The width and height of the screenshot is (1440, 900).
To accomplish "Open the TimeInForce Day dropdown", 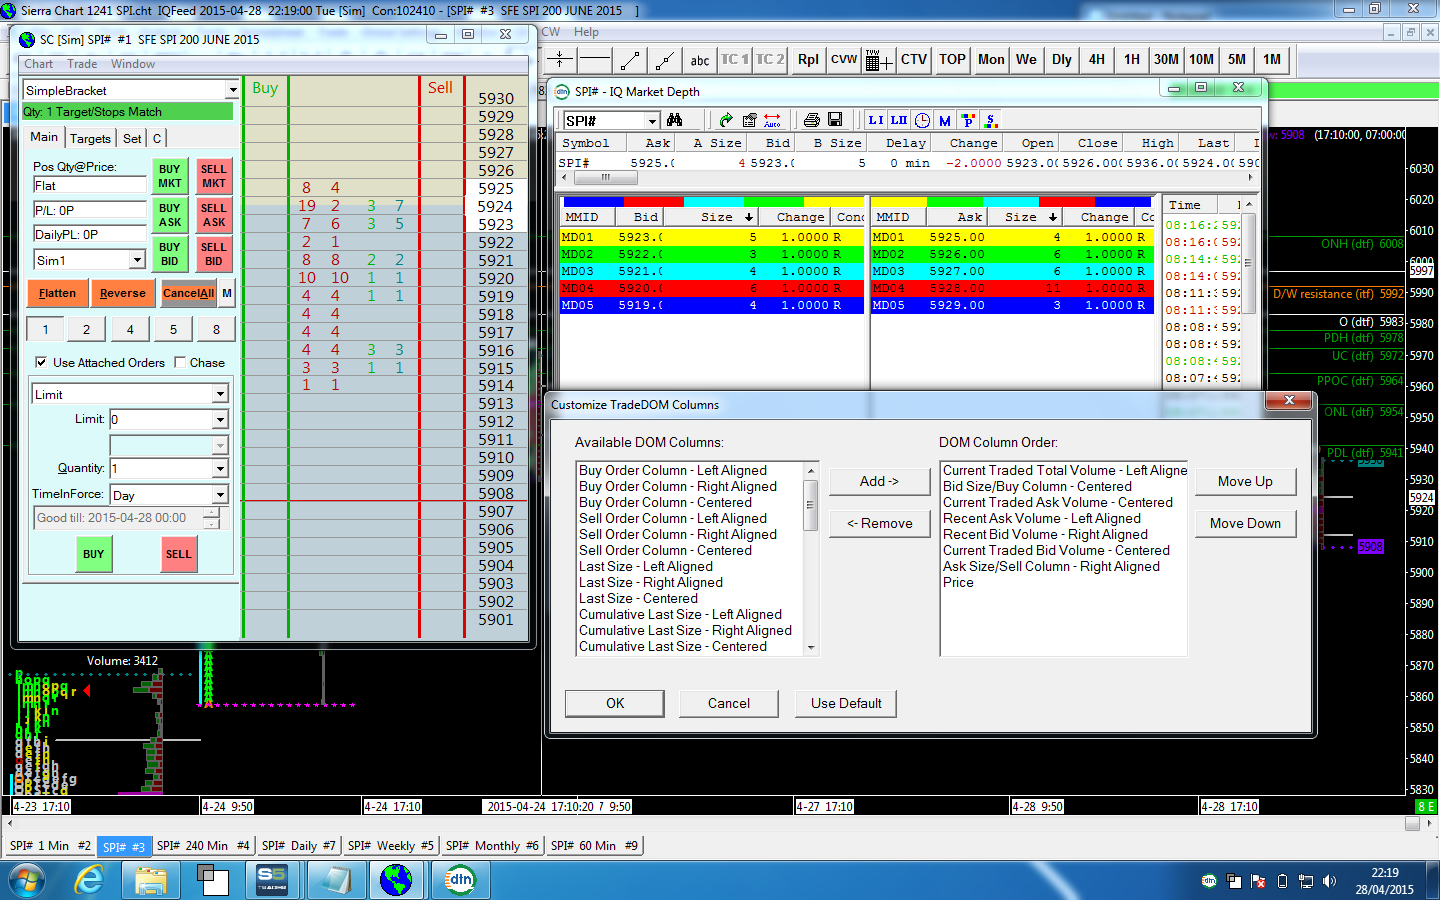I will coord(220,495).
